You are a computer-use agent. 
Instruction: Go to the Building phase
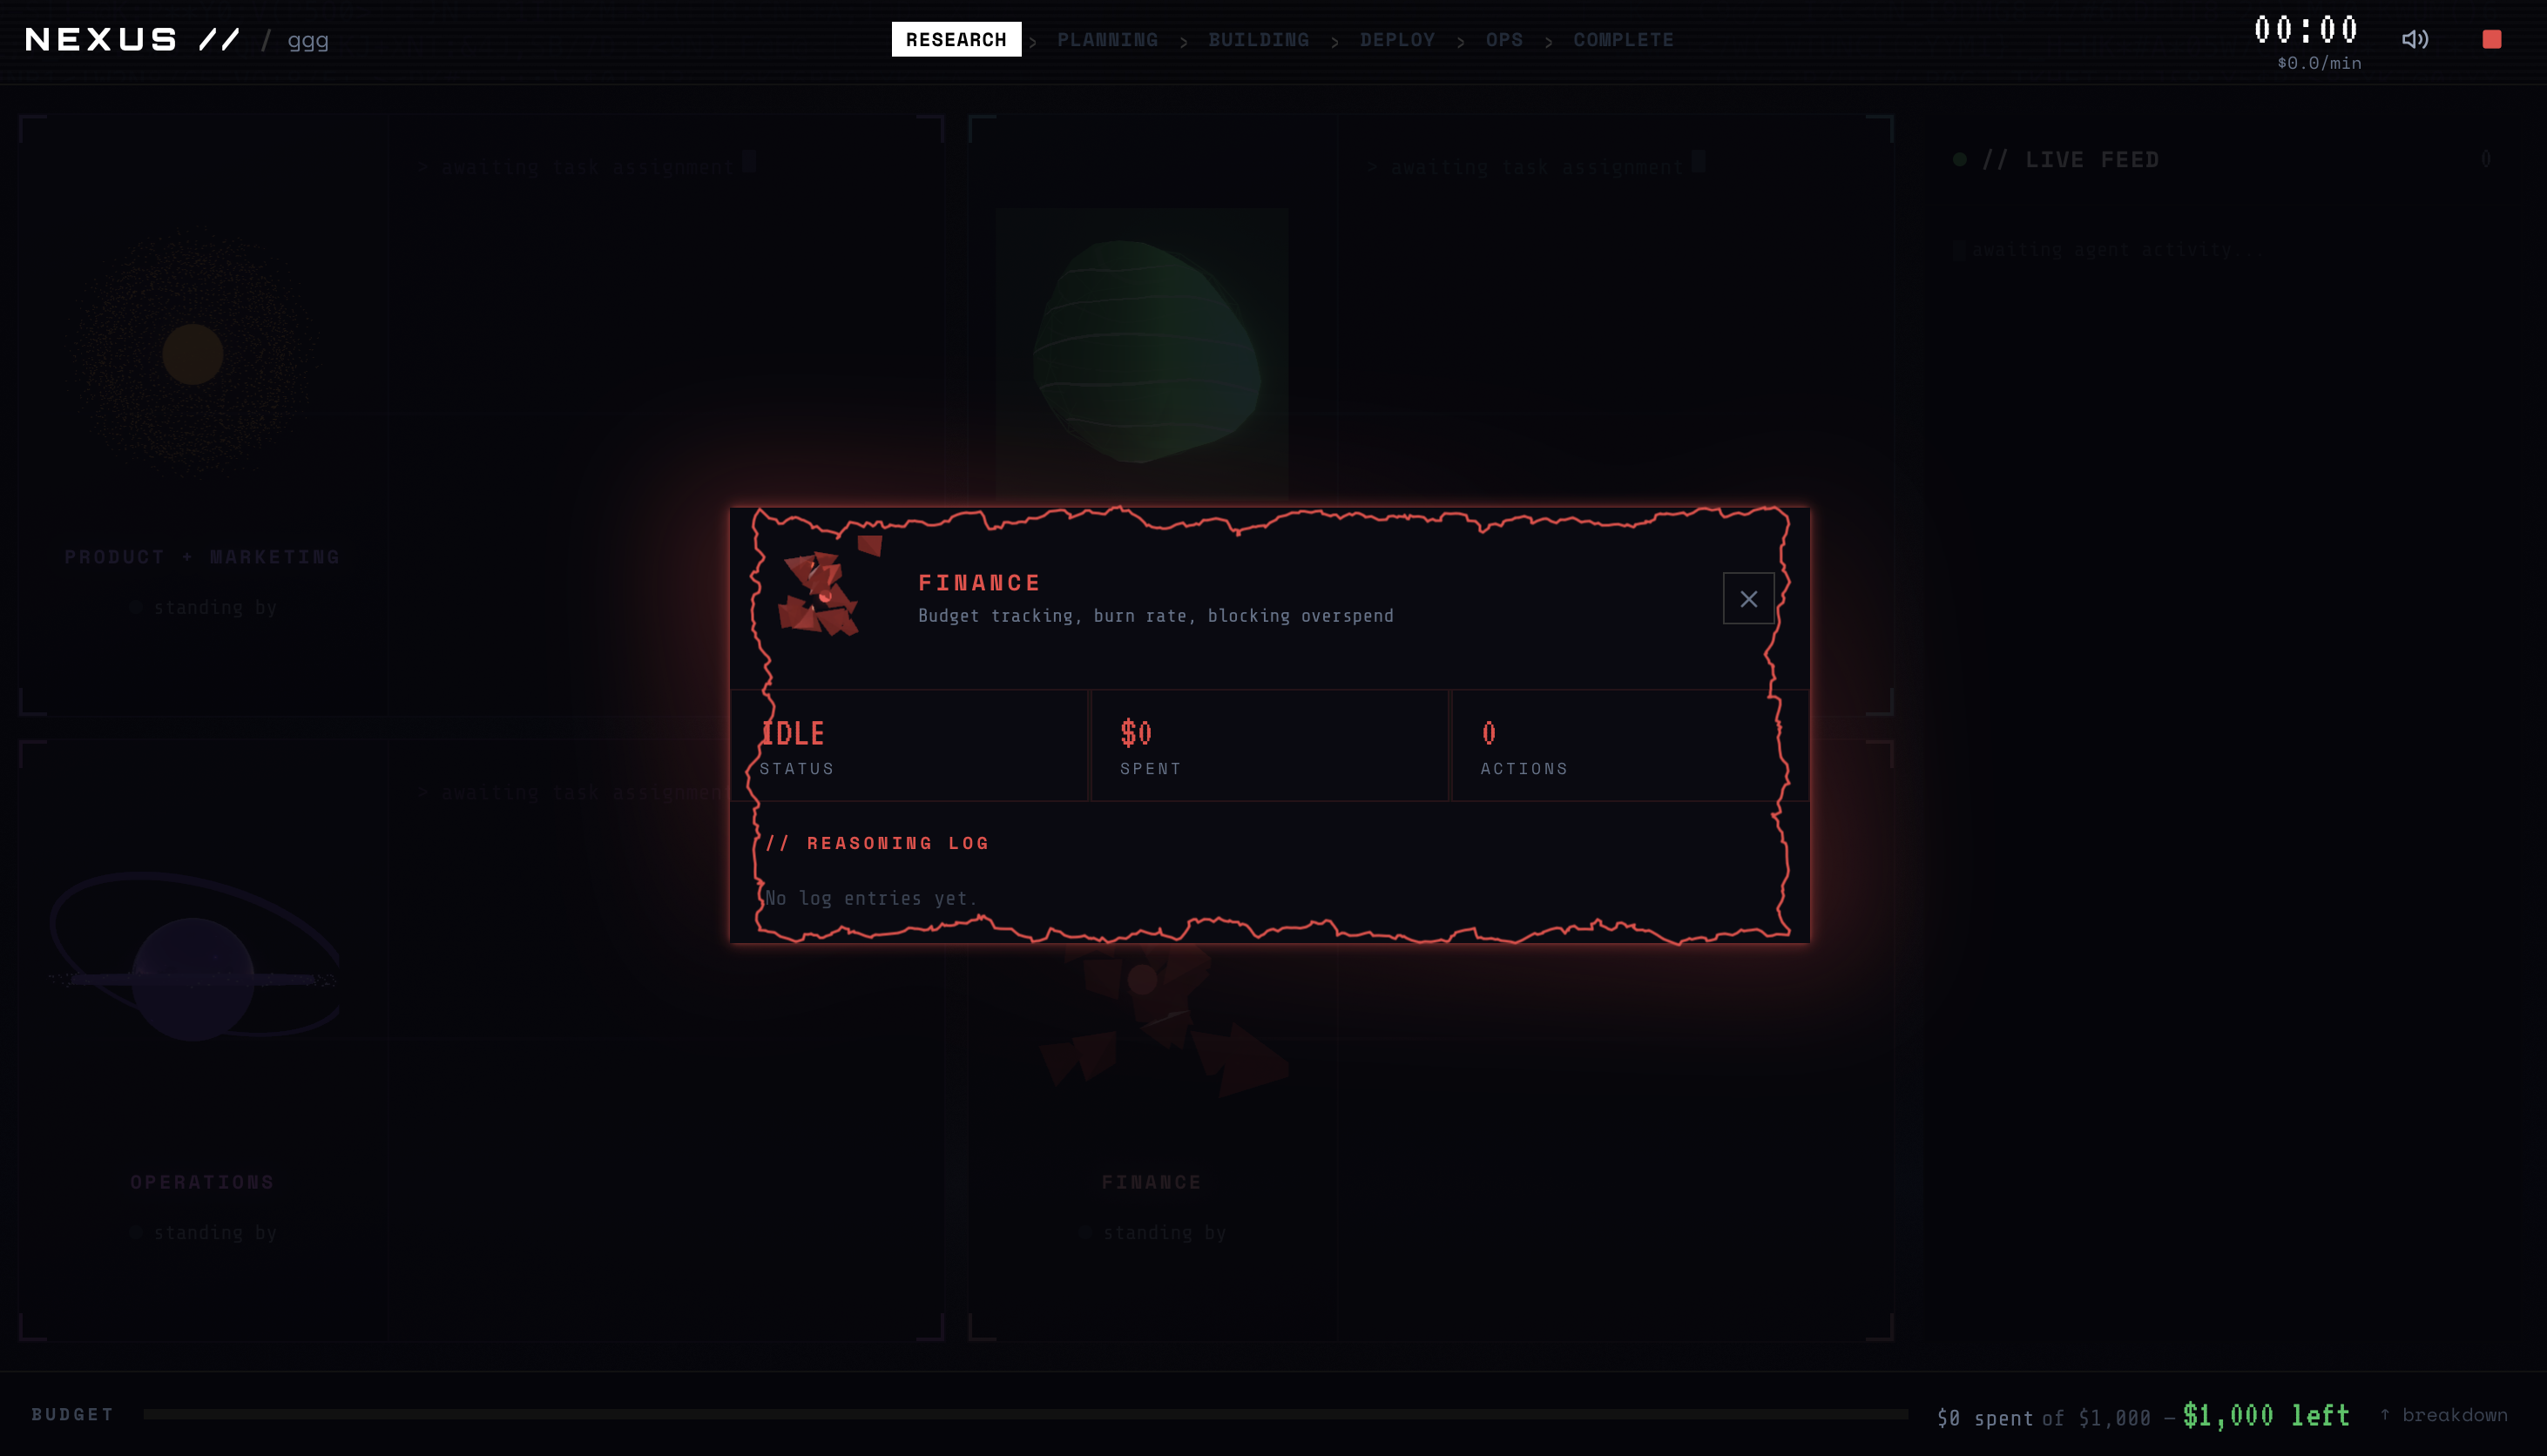1258,40
